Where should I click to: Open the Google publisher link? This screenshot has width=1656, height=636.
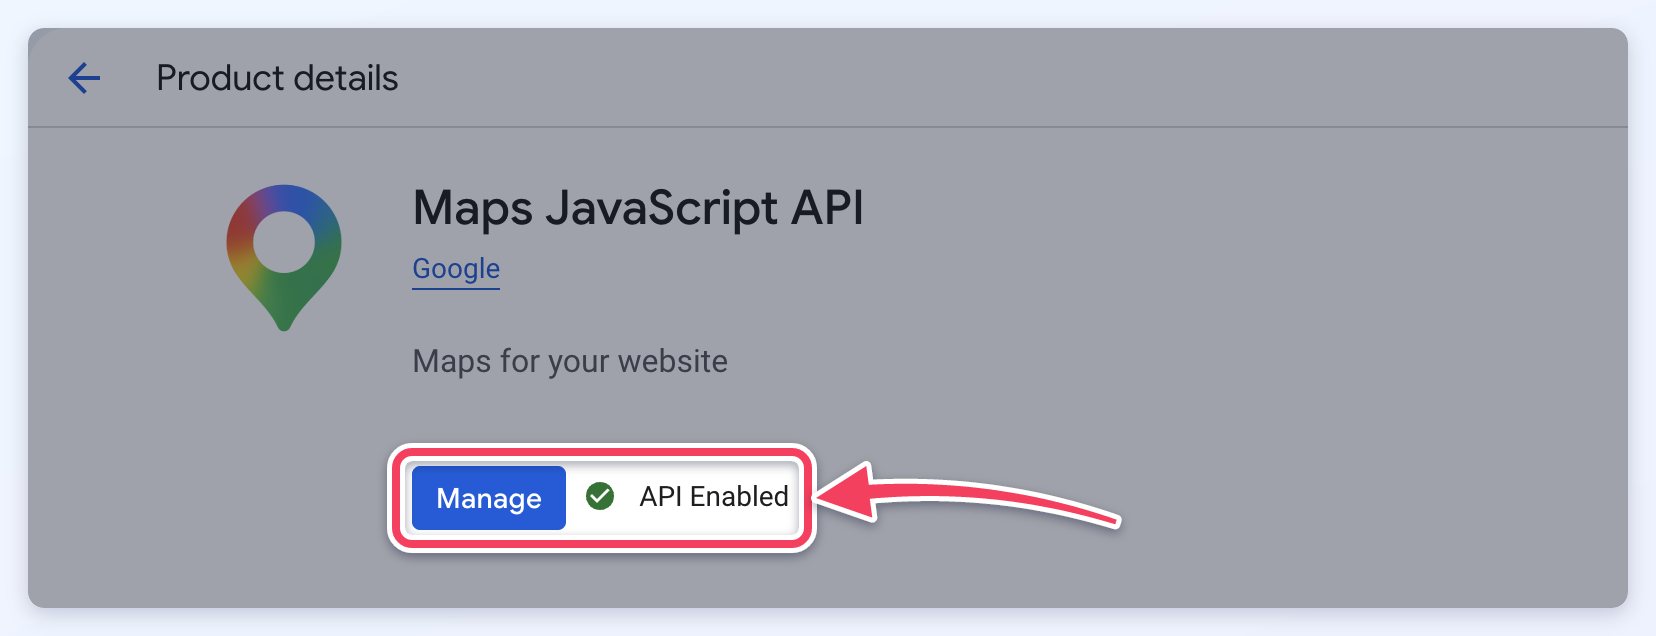click(x=456, y=269)
